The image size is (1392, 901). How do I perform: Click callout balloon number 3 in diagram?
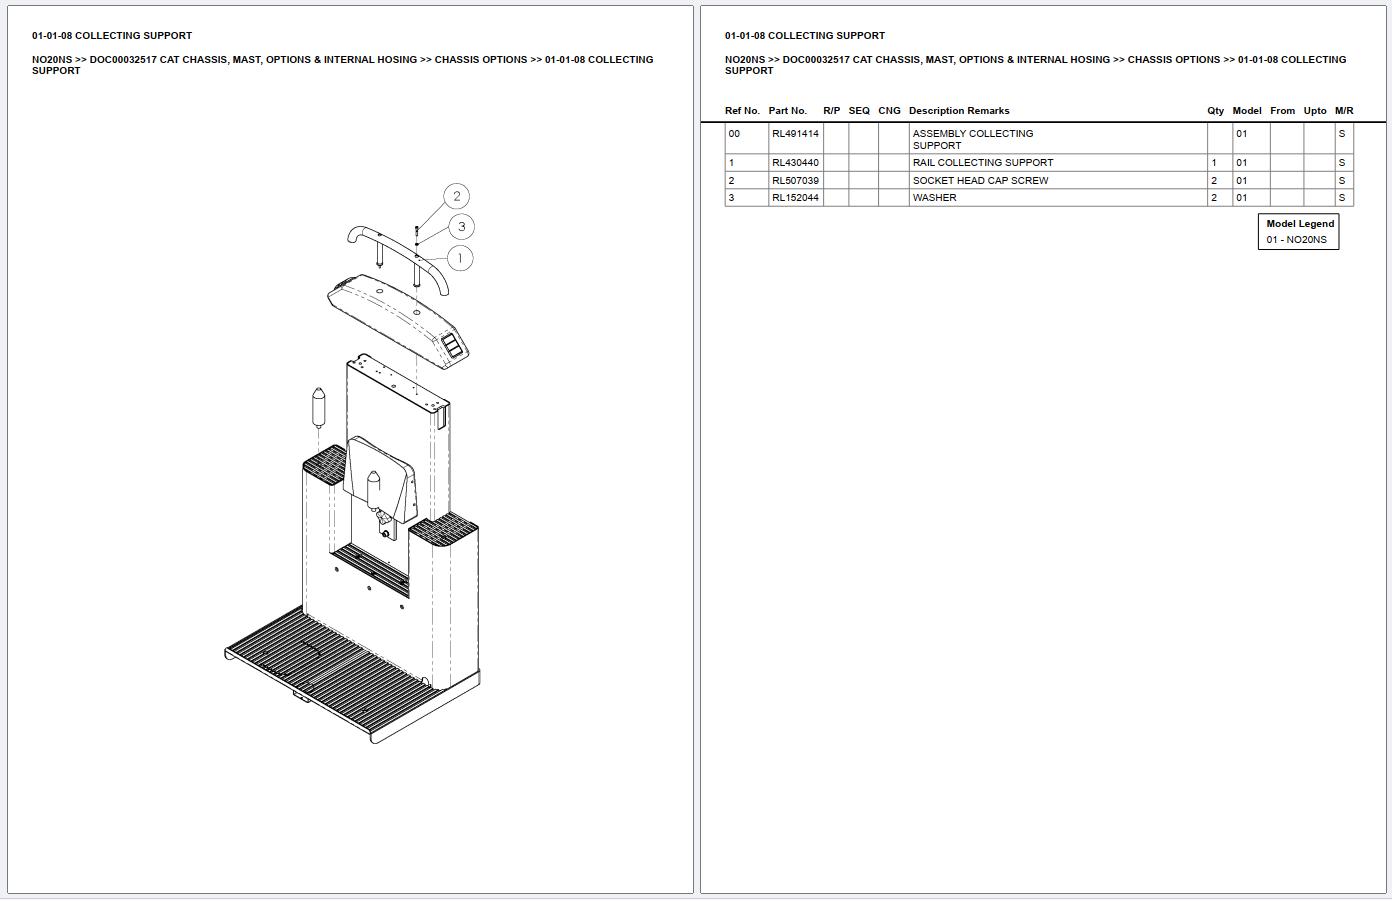point(461,227)
